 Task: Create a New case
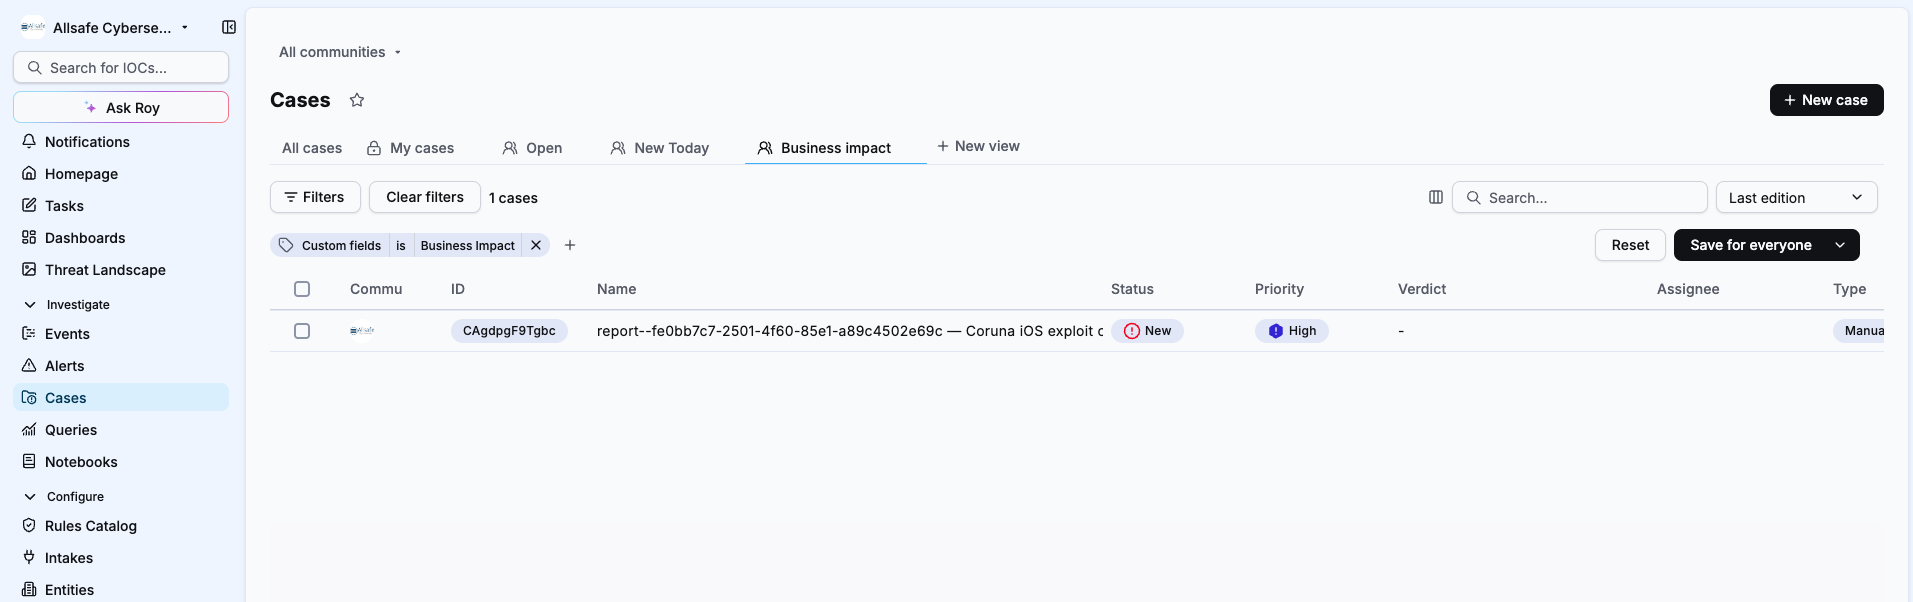[x=1826, y=100]
